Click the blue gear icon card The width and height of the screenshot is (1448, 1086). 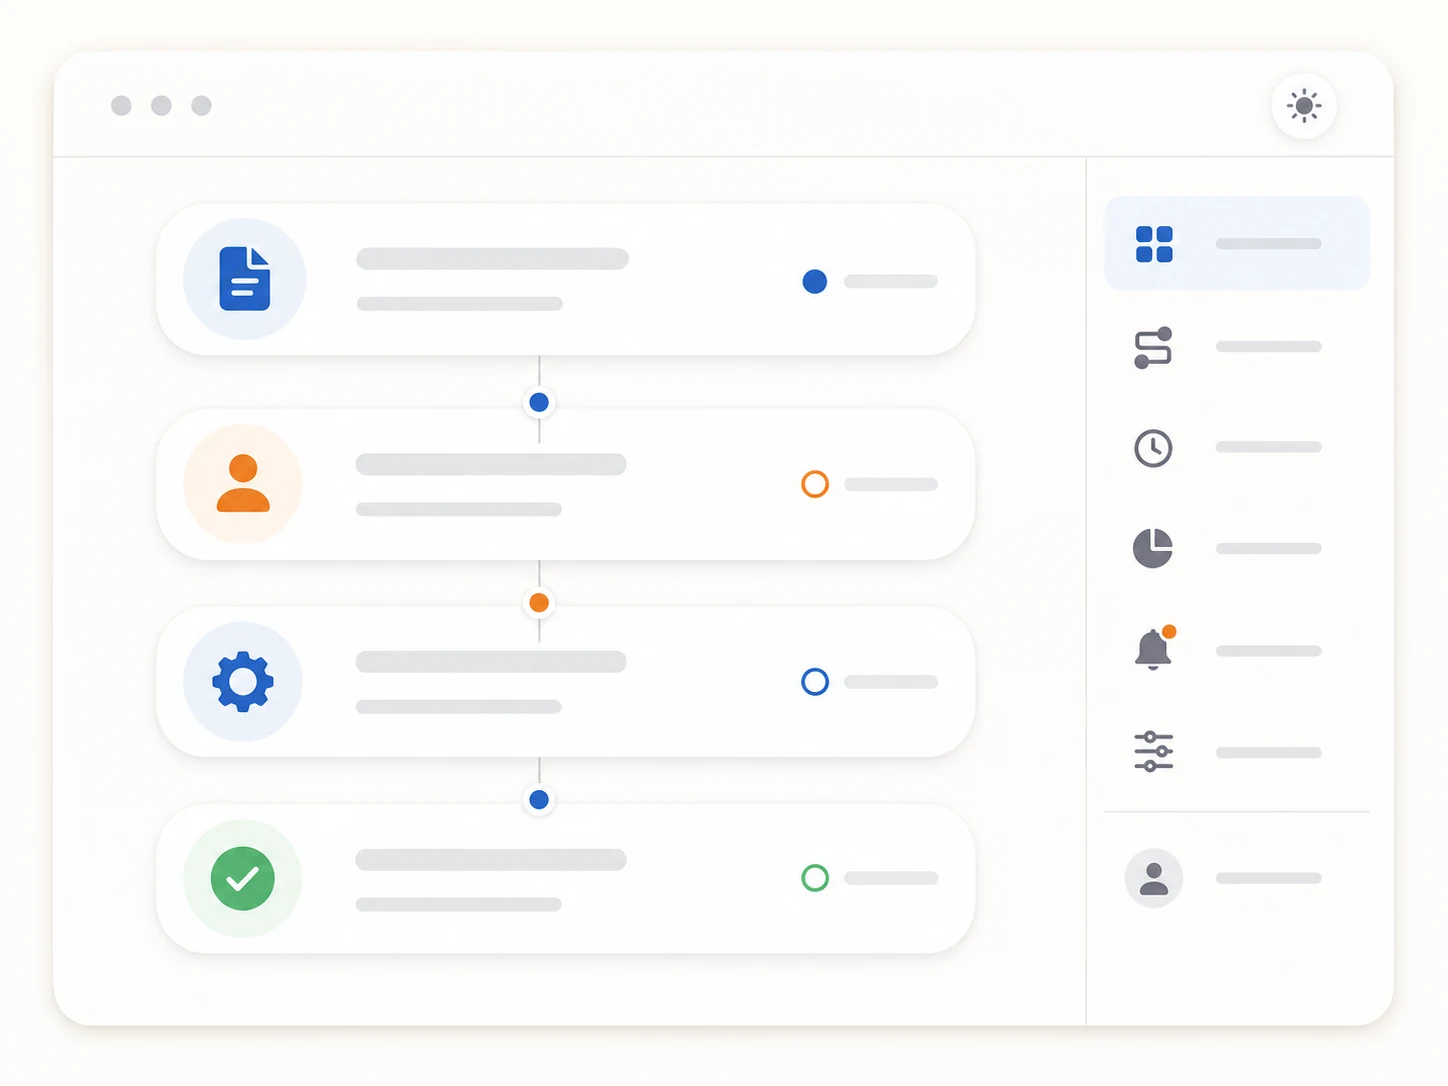click(565, 681)
